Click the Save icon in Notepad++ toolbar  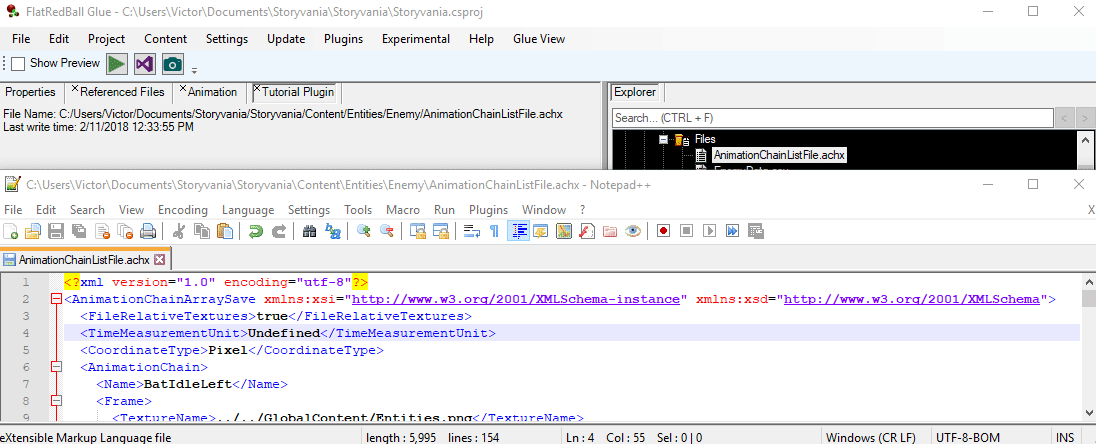click(x=56, y=231)
